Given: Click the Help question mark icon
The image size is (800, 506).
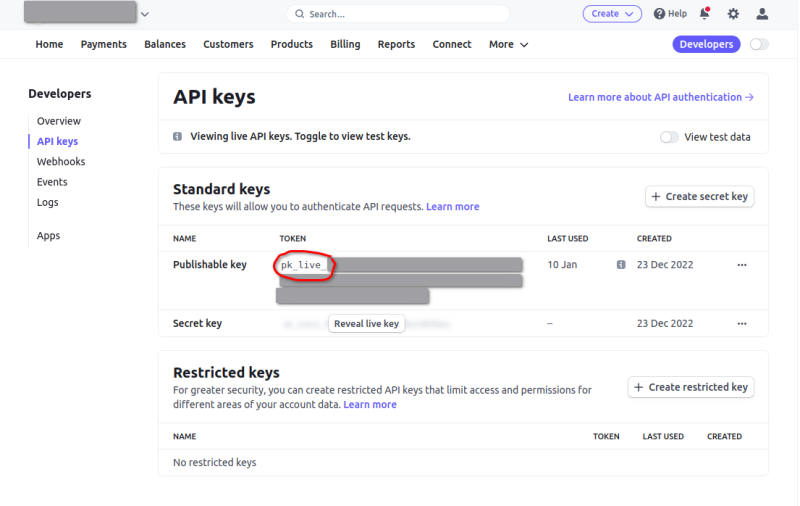Looking at the screenshot, I should click(x=659, y=14).
